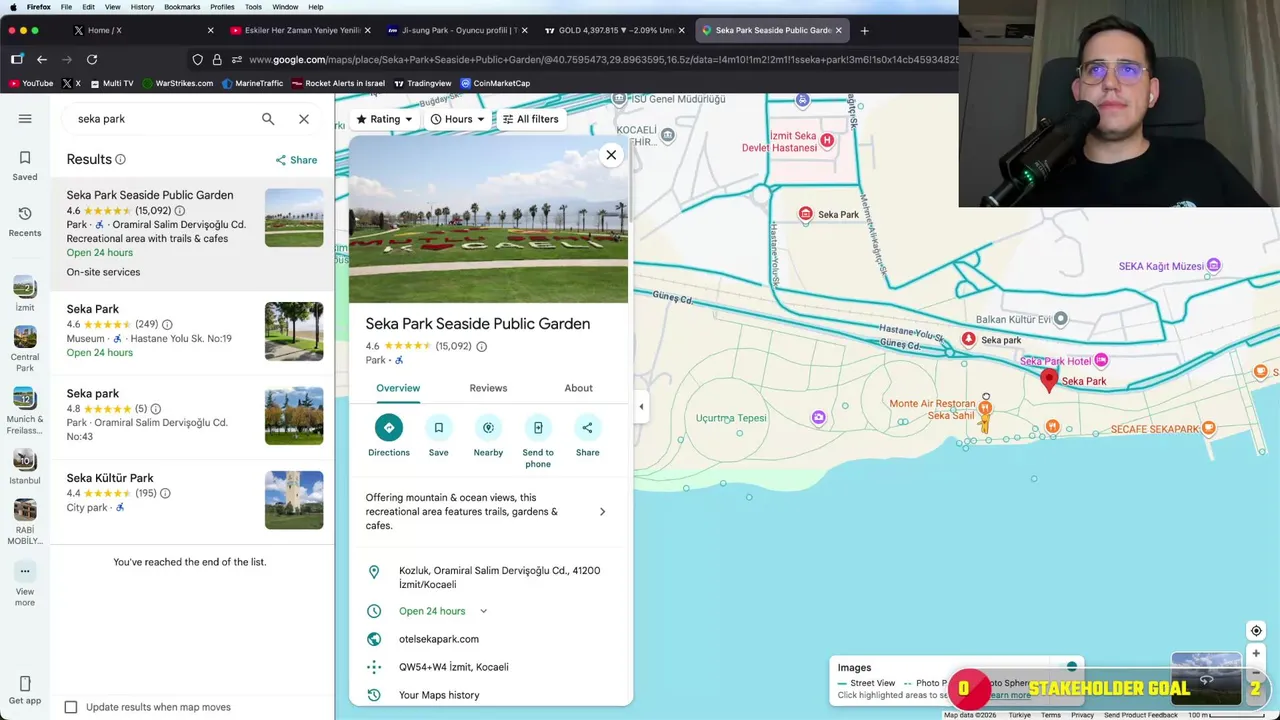Expand the Open 24 hours schedule
The height and width of the screenshot is (720, 1280).
[483, 611]
